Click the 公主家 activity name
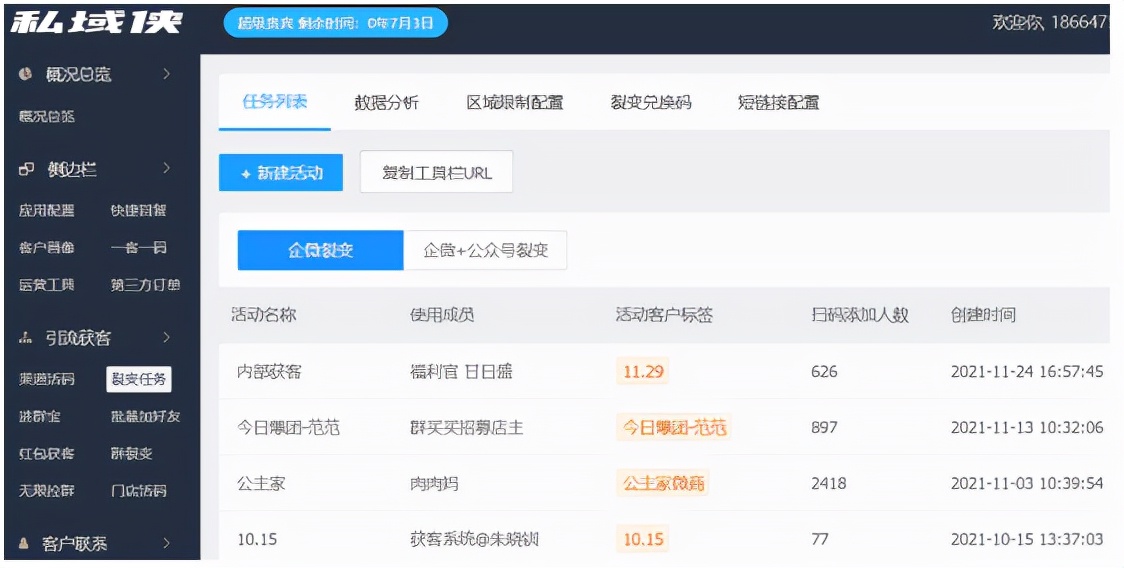This screenshot has width=1124, height=568. click(x=261, y=483)
